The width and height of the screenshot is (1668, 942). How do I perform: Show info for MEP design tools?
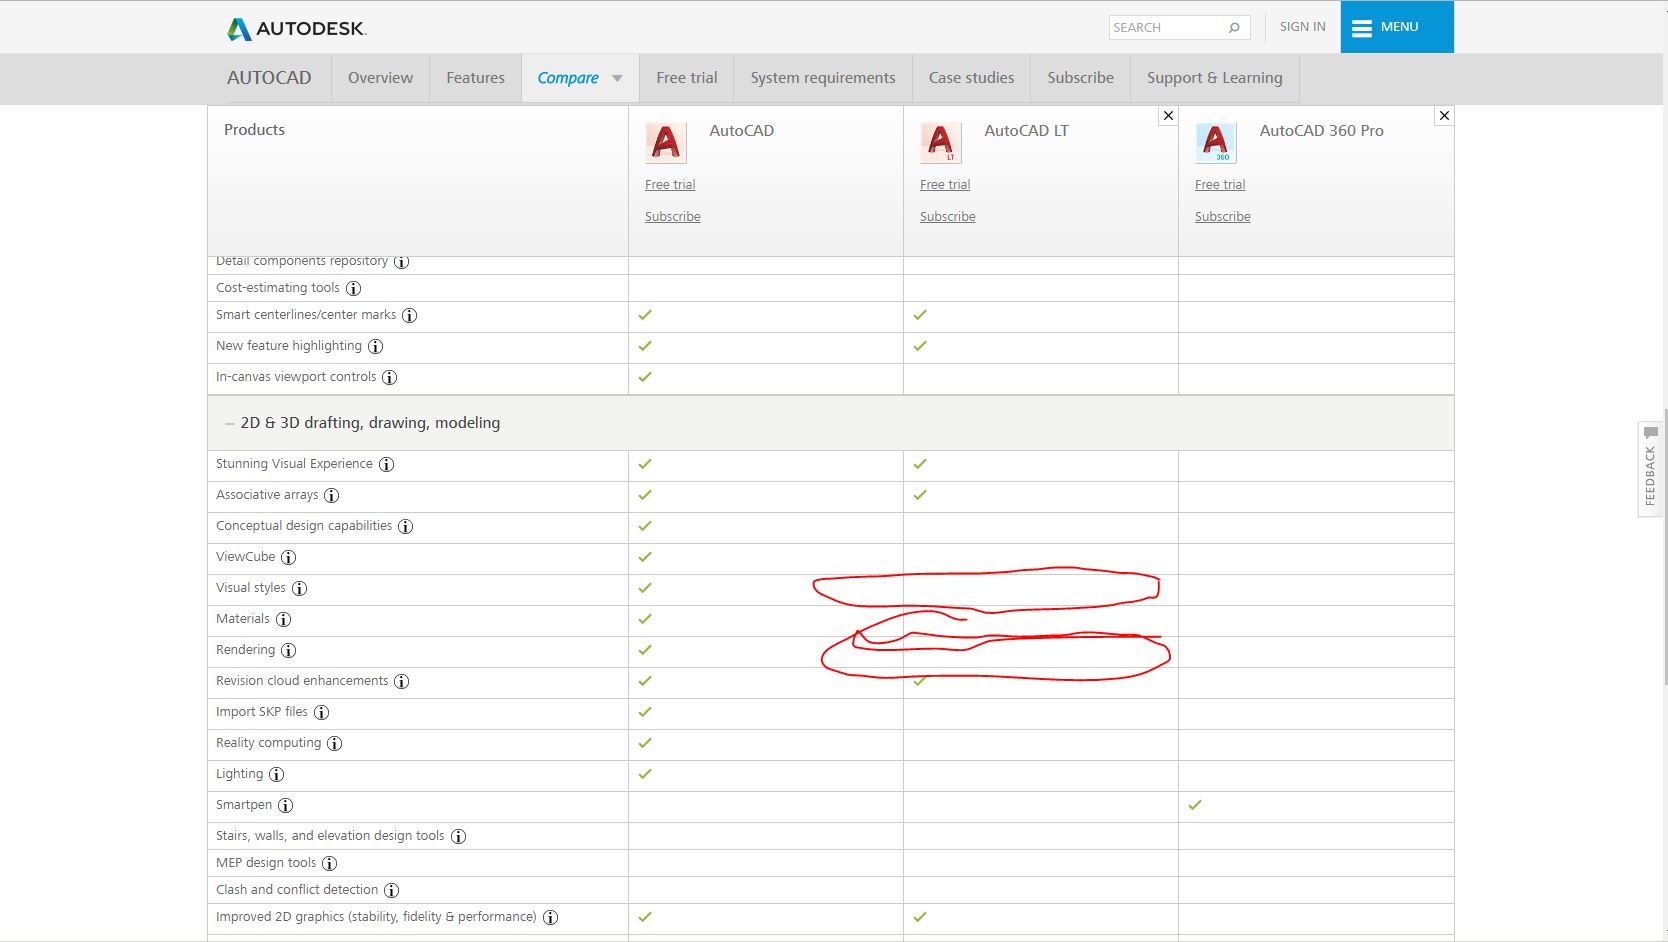(x=329, y=863)
